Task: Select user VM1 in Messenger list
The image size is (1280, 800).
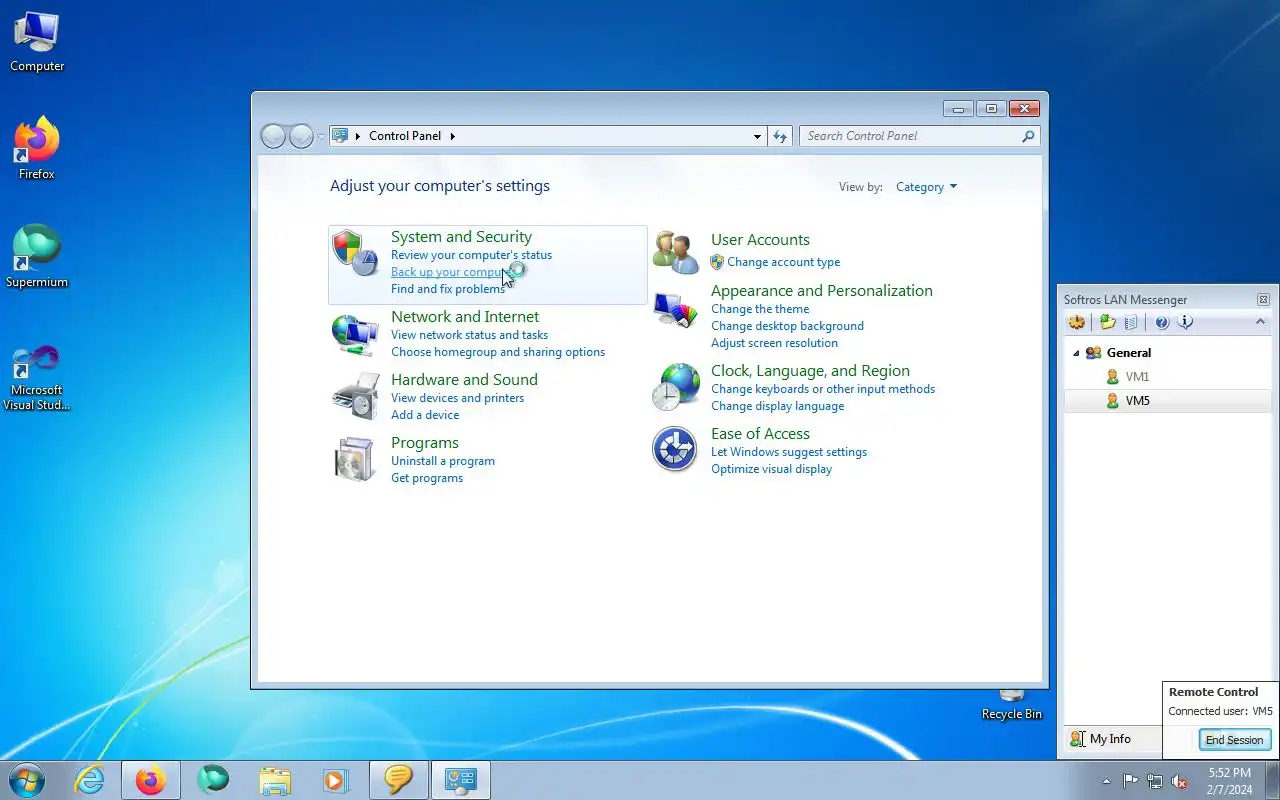Action: click(x=1137, y=377)
